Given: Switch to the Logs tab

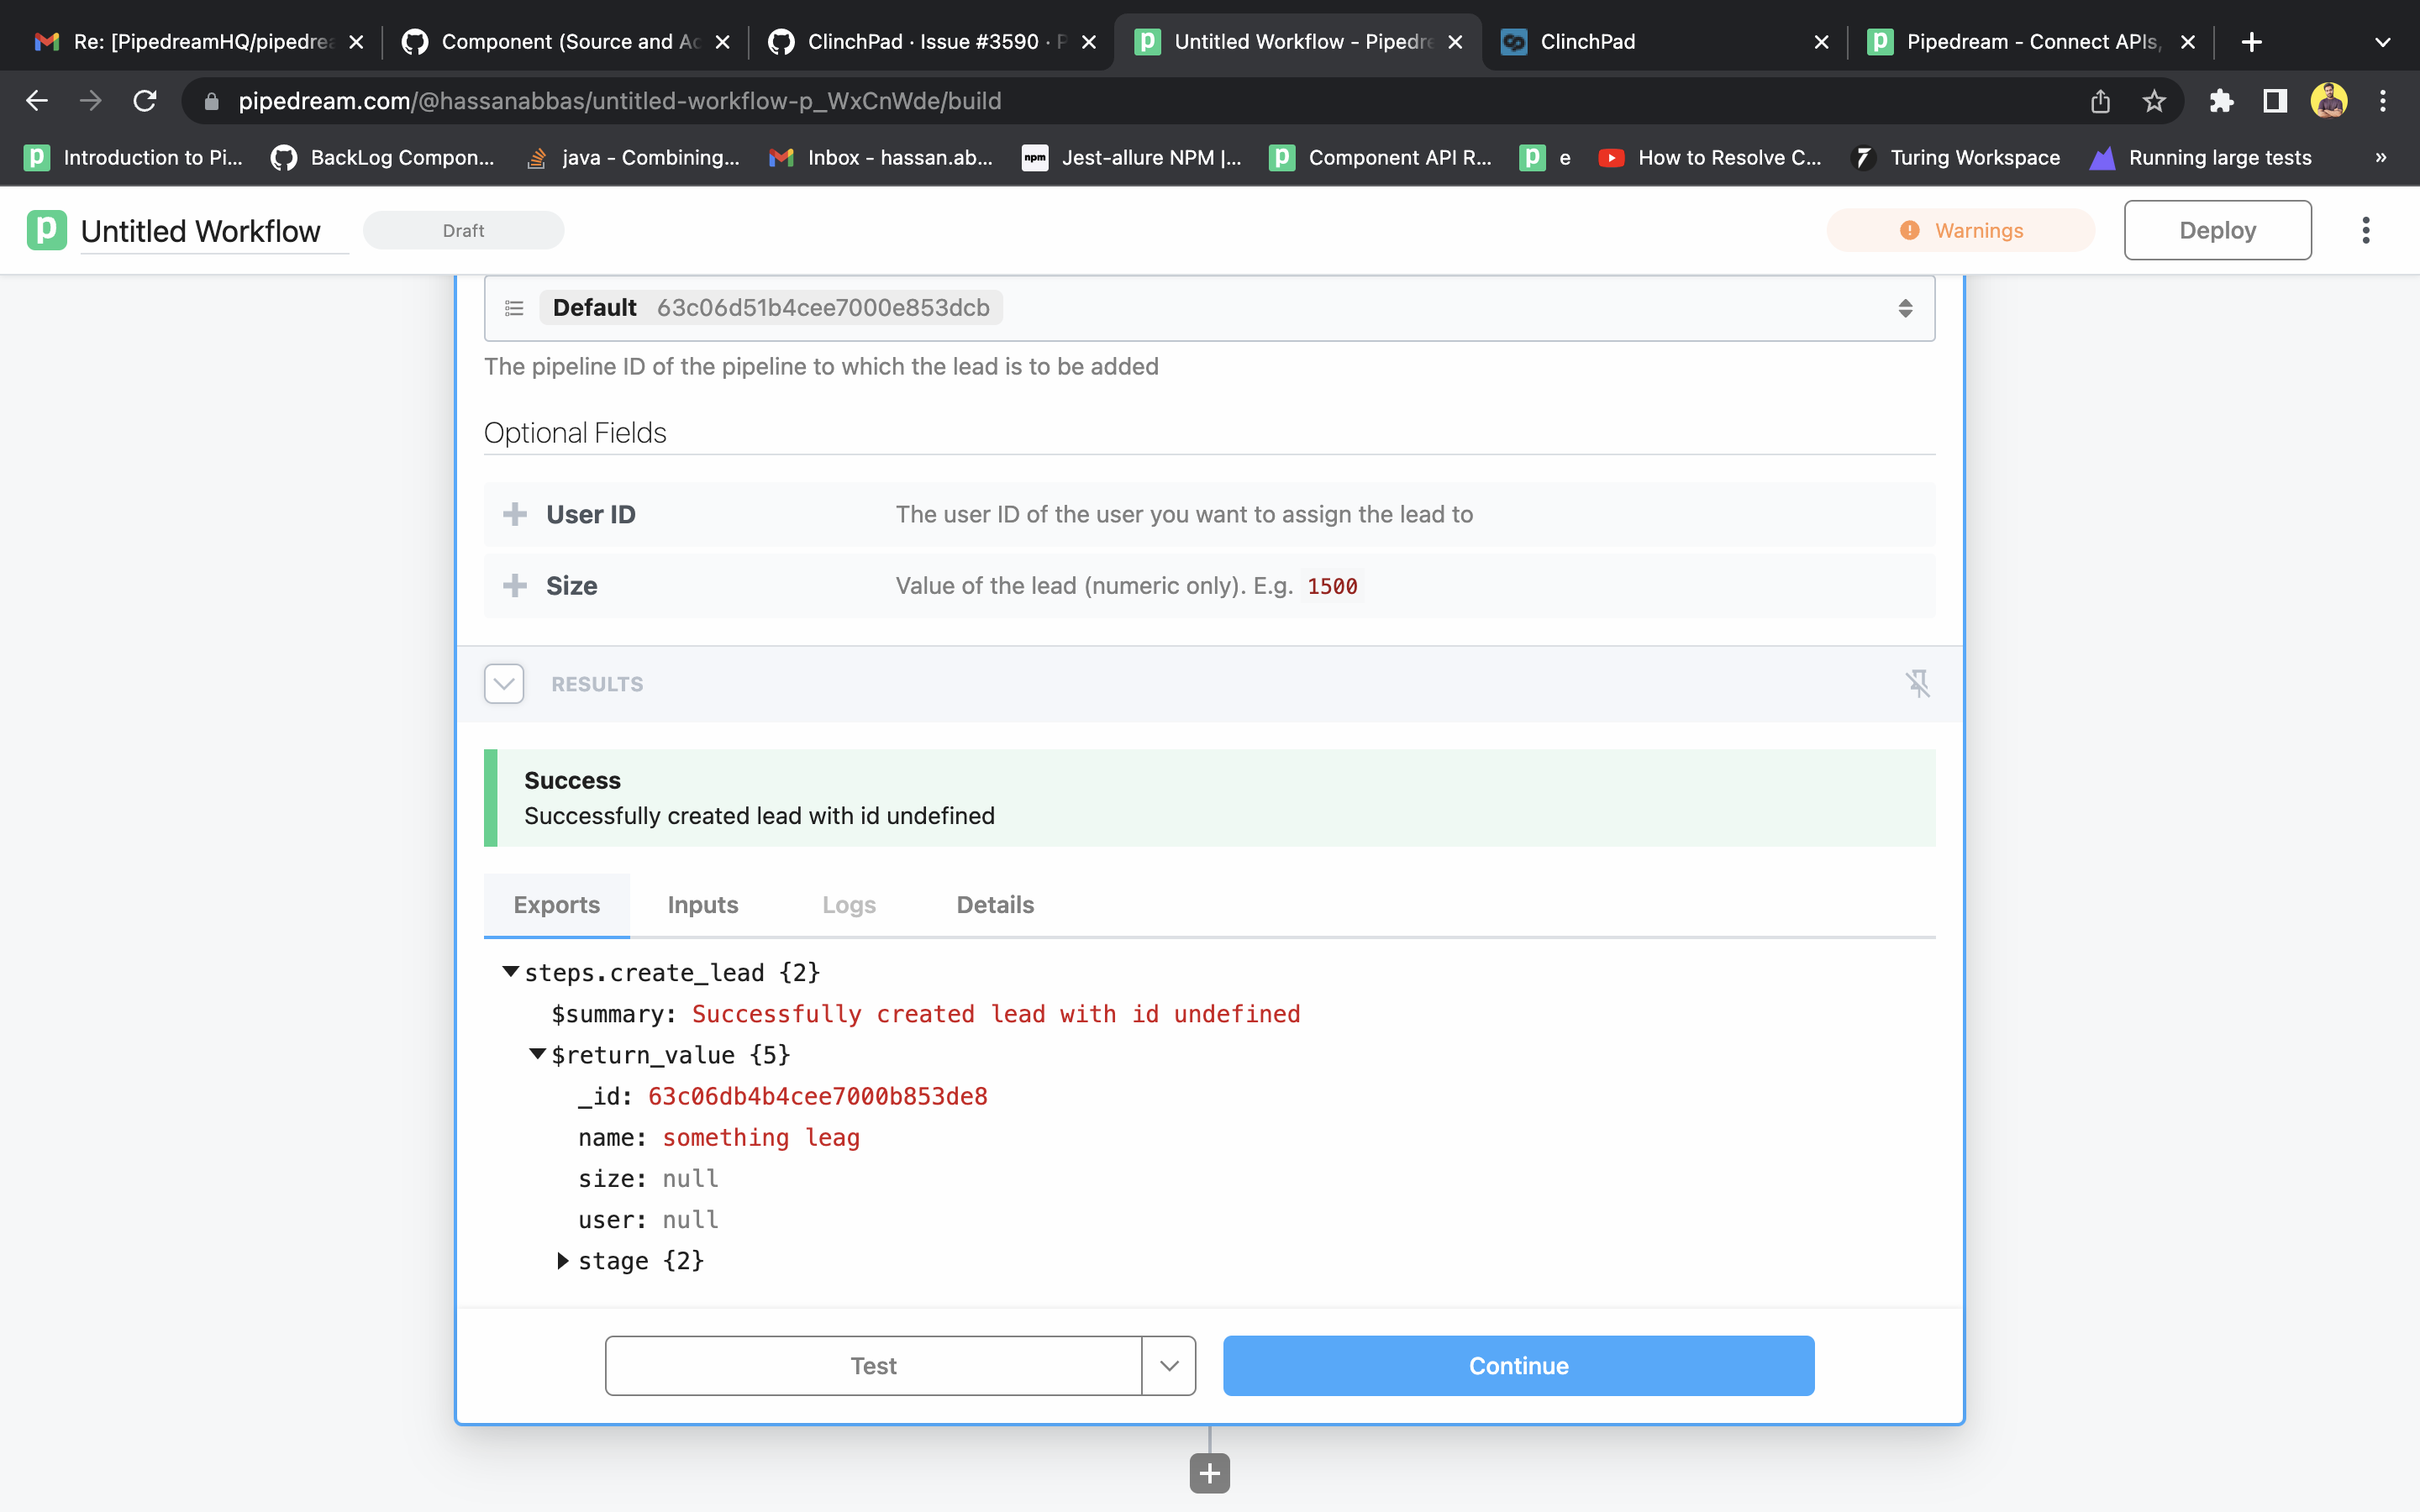Looking at the screenshot, I should pos(848,904).
